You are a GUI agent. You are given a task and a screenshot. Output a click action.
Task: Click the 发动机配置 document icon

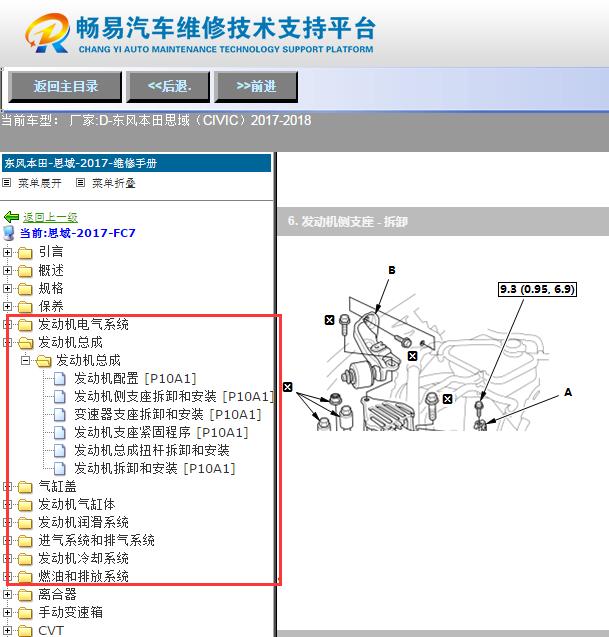pos(60,378)
